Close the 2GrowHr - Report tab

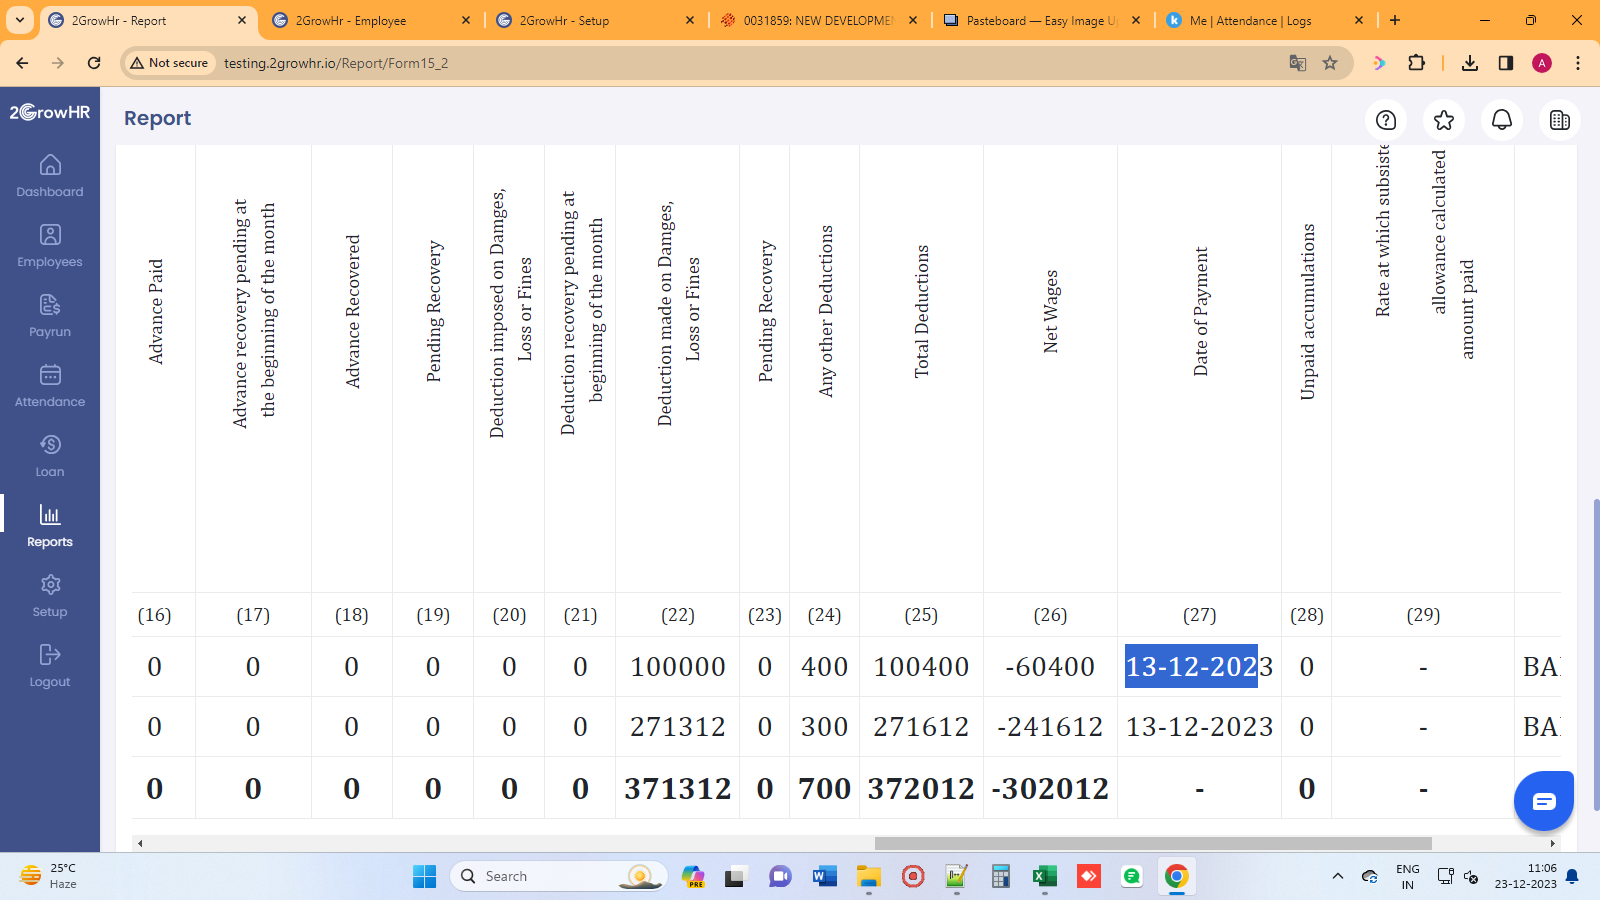pos(242,20)
